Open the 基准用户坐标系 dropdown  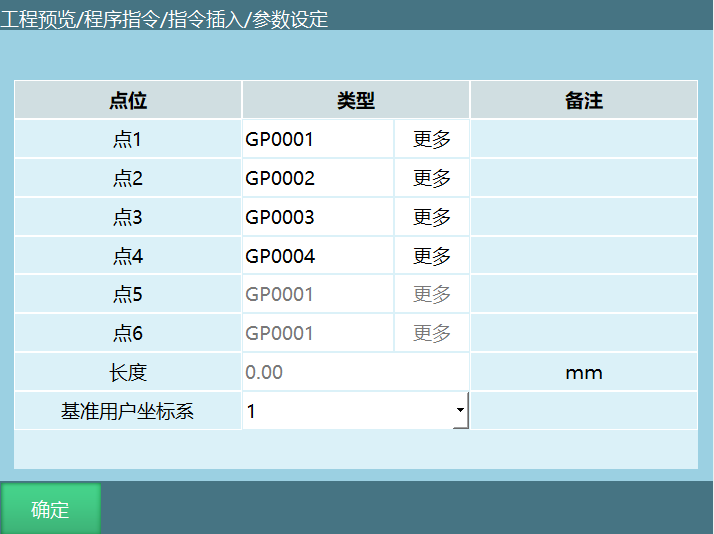[355, 411]
